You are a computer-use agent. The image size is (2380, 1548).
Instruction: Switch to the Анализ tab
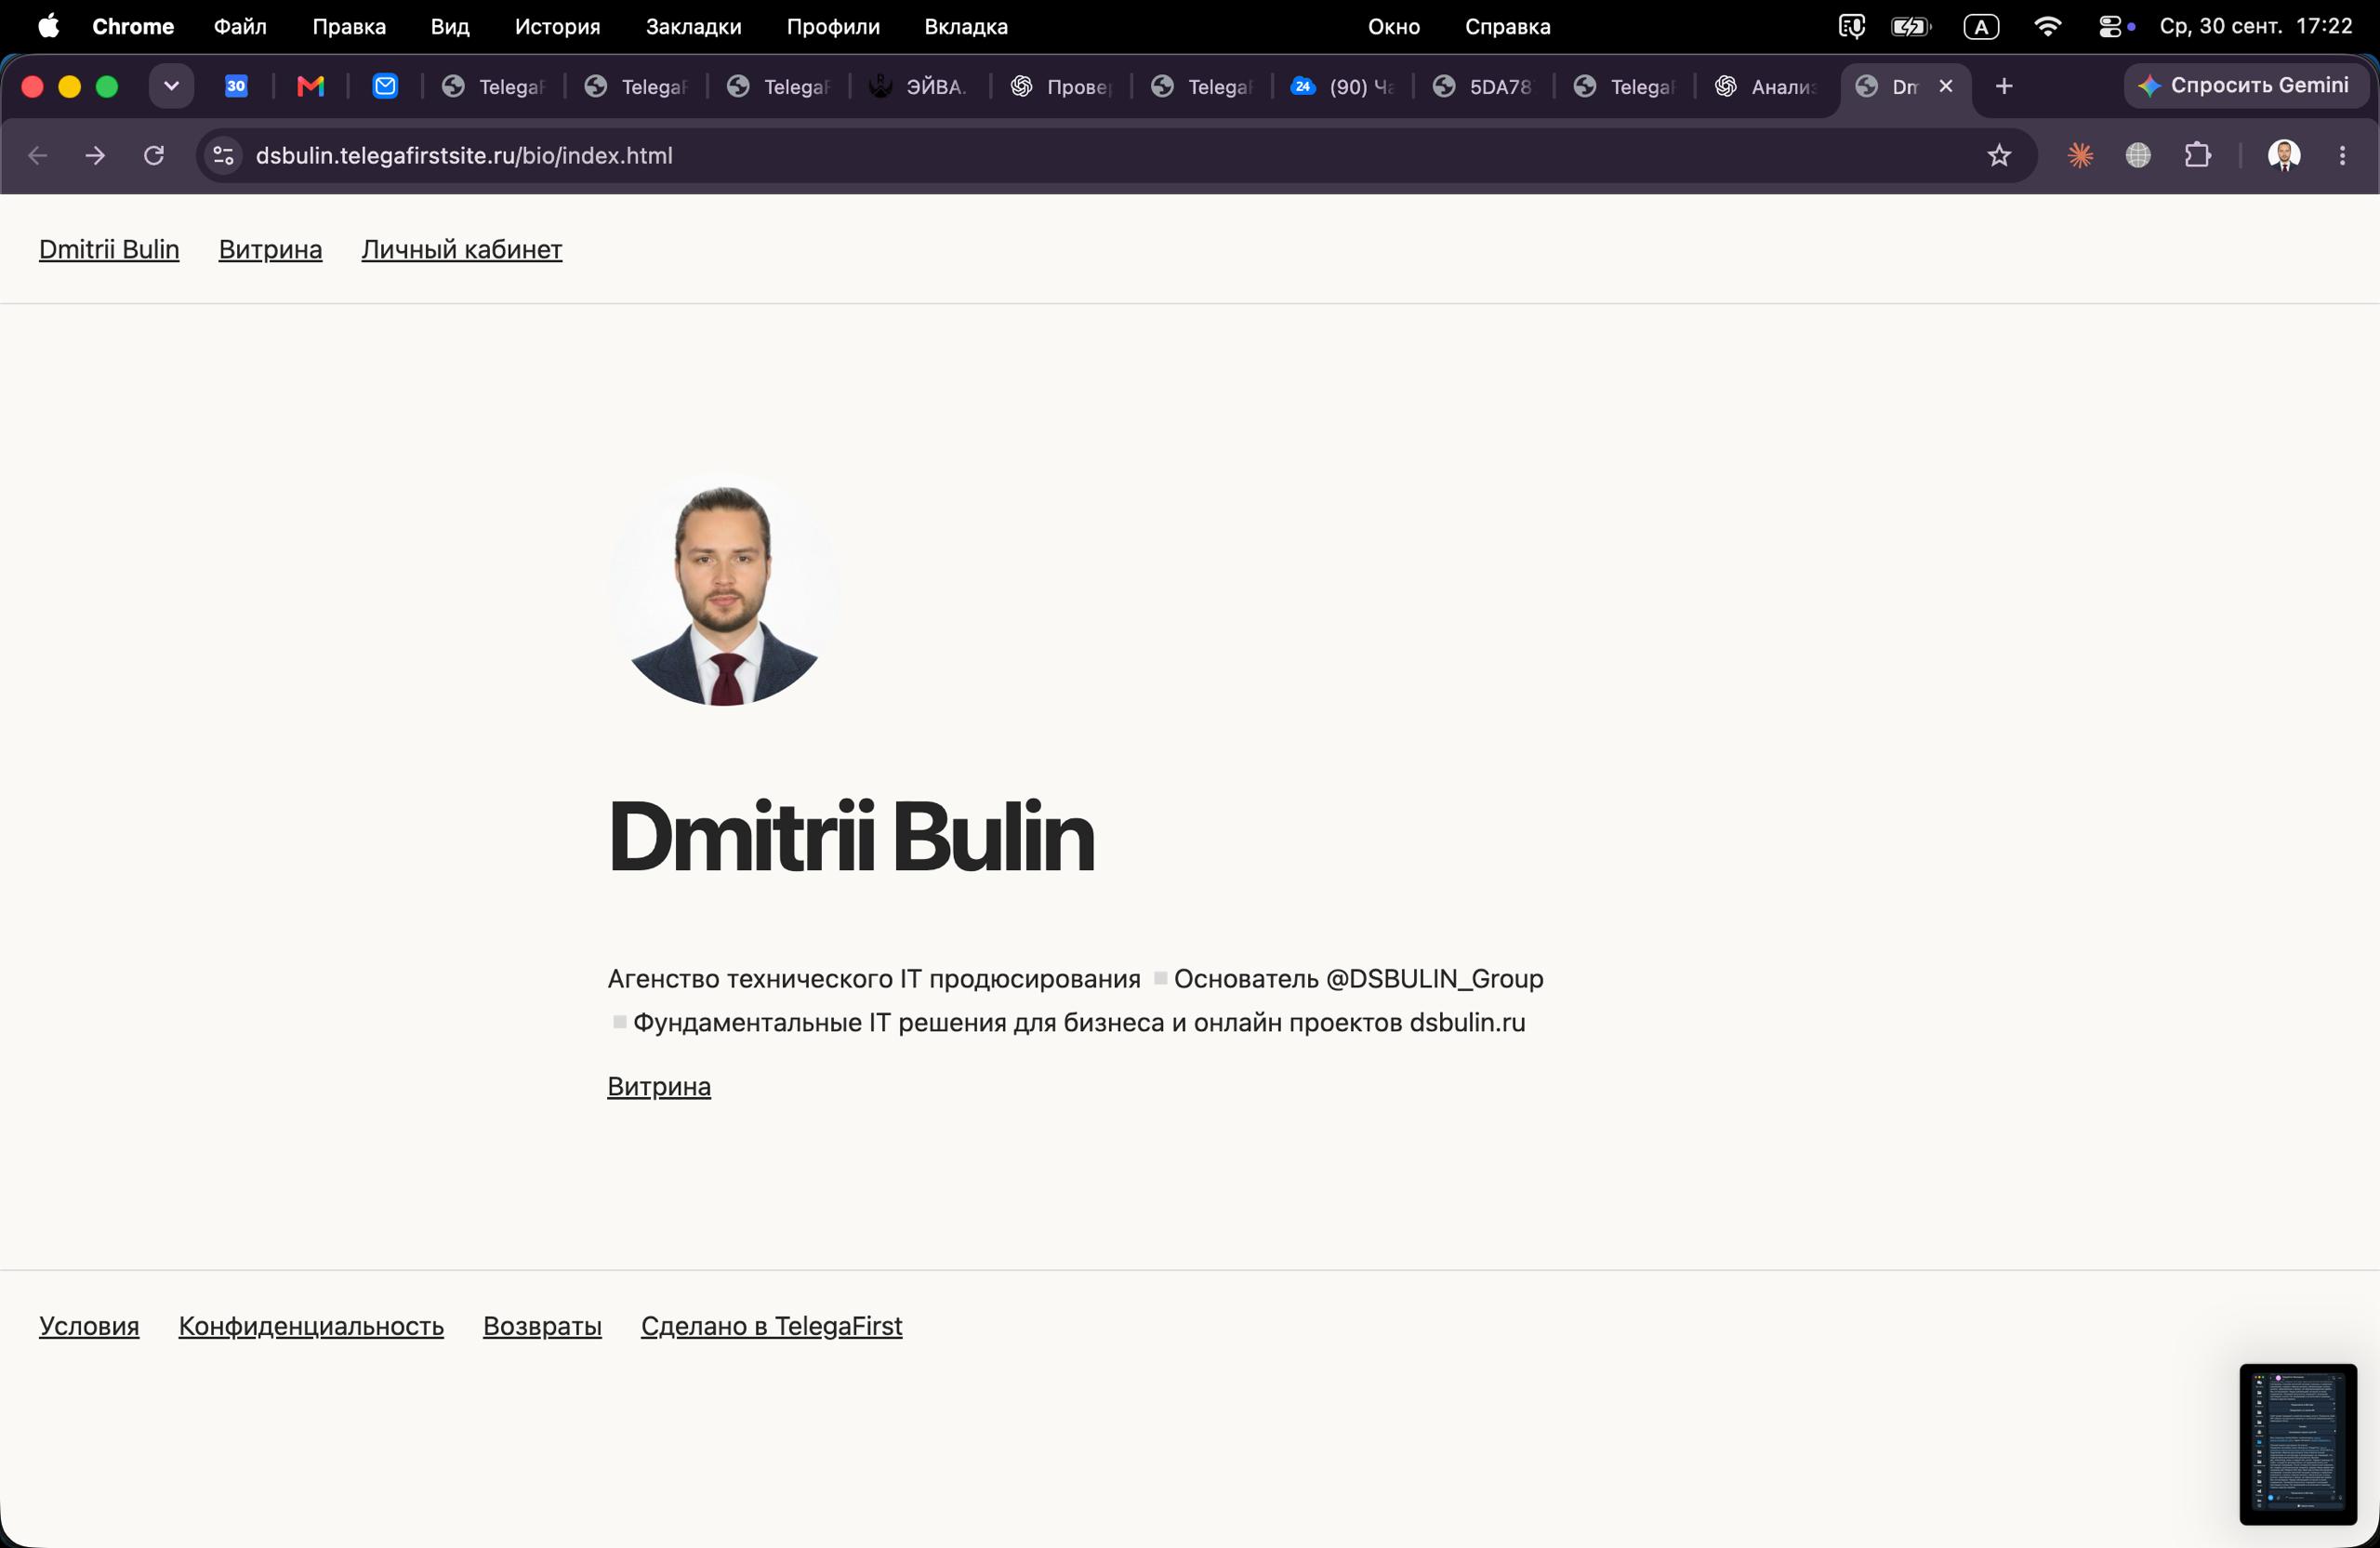click(1768, 87)
